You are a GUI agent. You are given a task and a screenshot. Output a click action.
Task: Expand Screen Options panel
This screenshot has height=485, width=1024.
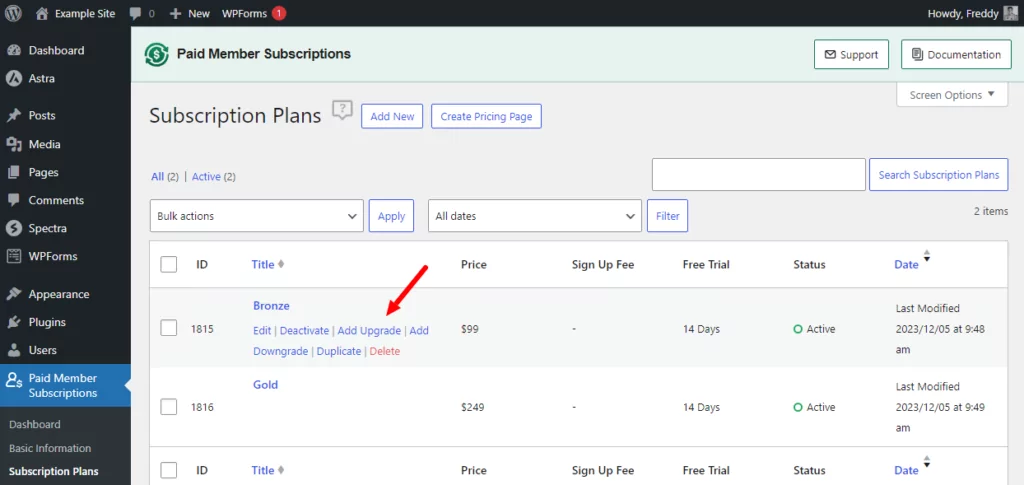pyautogui.click(x=952, y=95)
